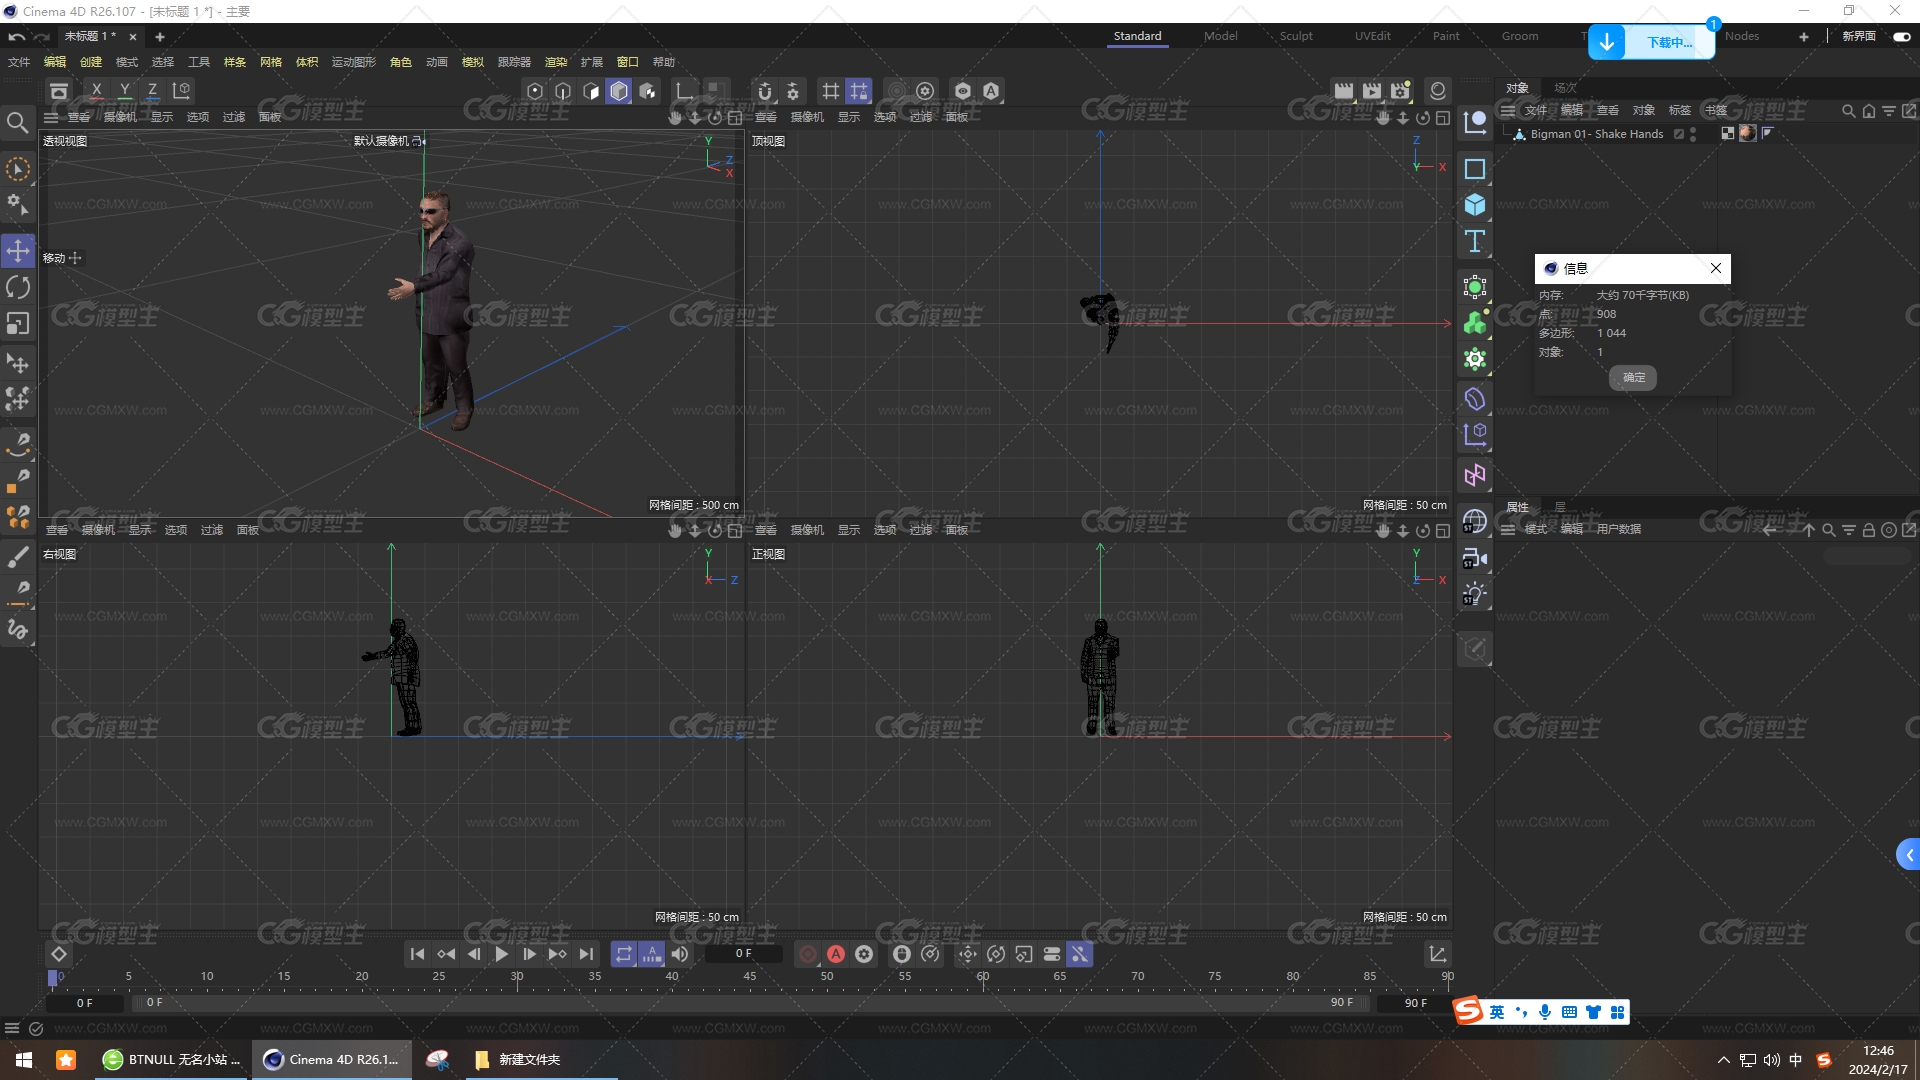Viewport: 1920px width, 1080px height.
Task: Toggle timeline loop playback
Action: 624,954
